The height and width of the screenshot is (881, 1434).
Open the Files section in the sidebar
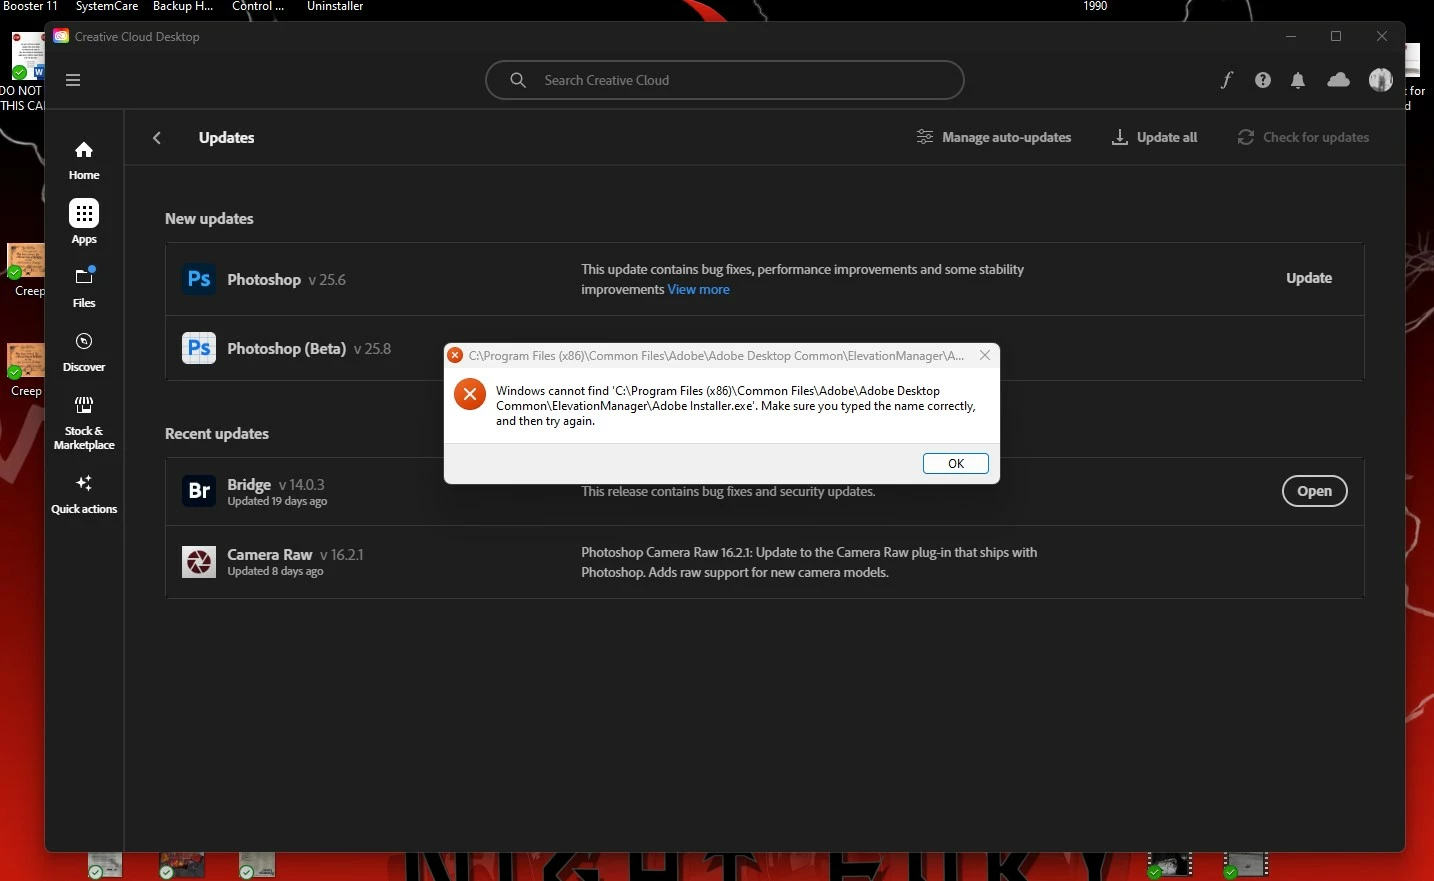(84, 286)
